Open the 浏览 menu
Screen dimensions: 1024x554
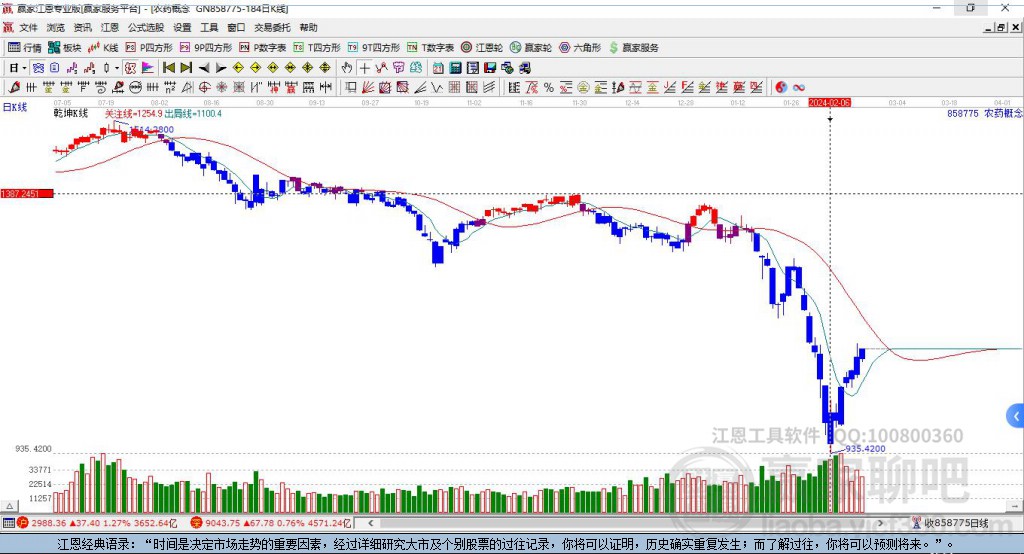(56, 27)
